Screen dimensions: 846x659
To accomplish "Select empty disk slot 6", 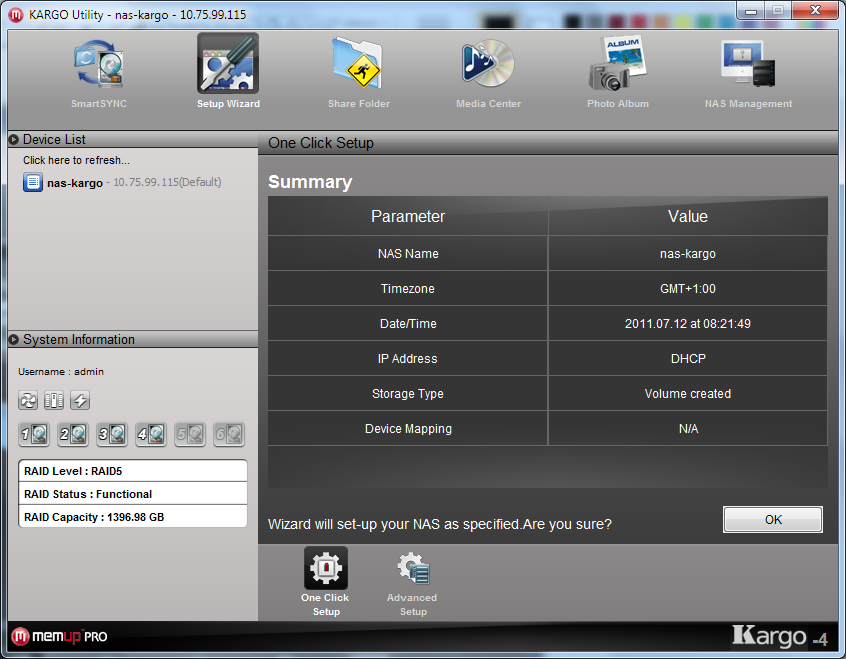I will click(229, 434).
